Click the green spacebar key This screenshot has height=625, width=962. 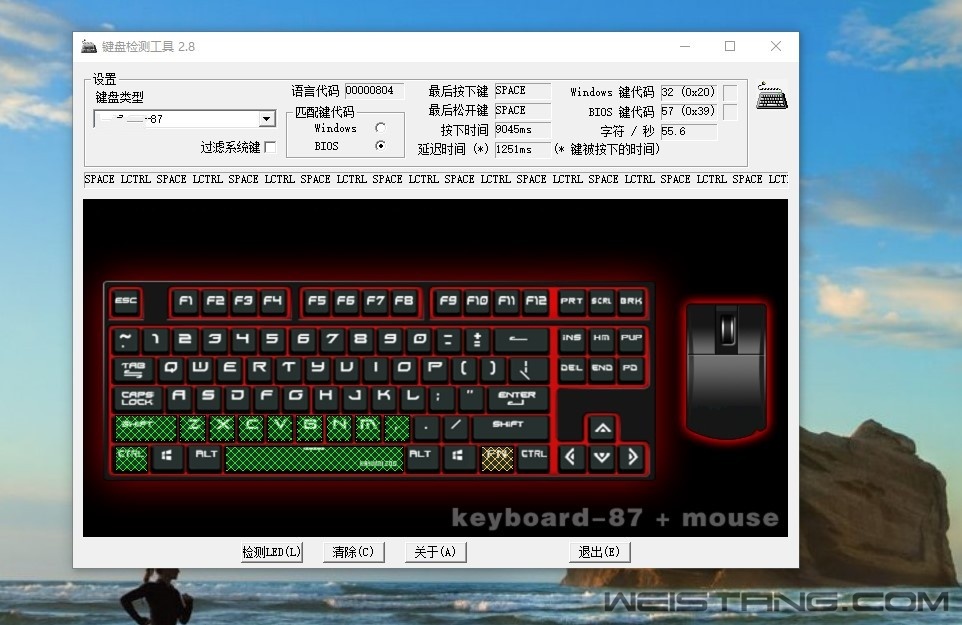[x=314, y=458]
